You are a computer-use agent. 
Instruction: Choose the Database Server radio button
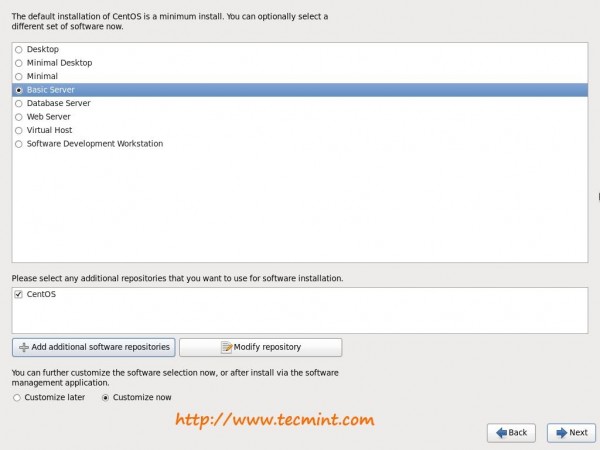19,103
